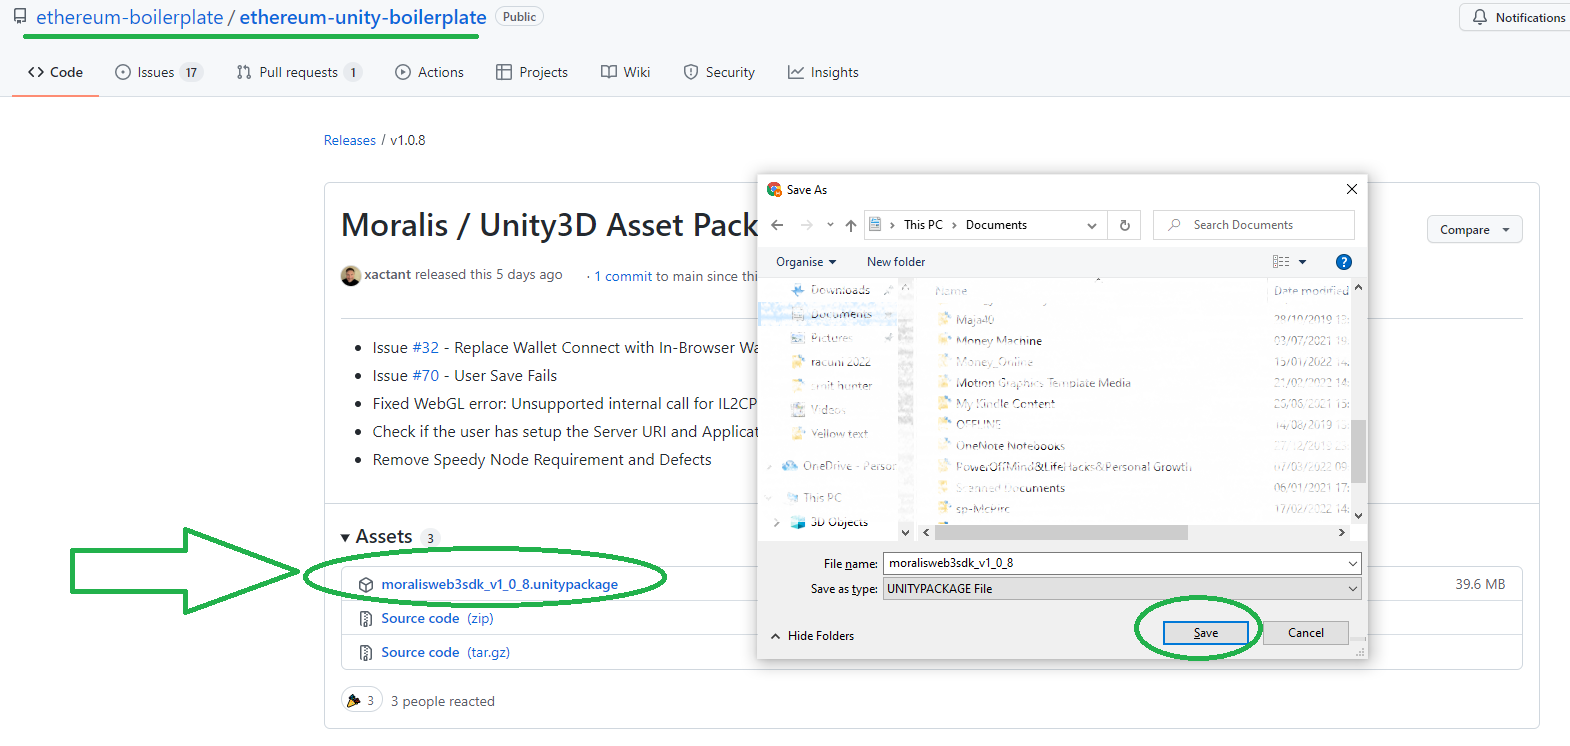Download moralisweb3sdk_v1_0_8.unitypackage asset

tap(499, 585)
